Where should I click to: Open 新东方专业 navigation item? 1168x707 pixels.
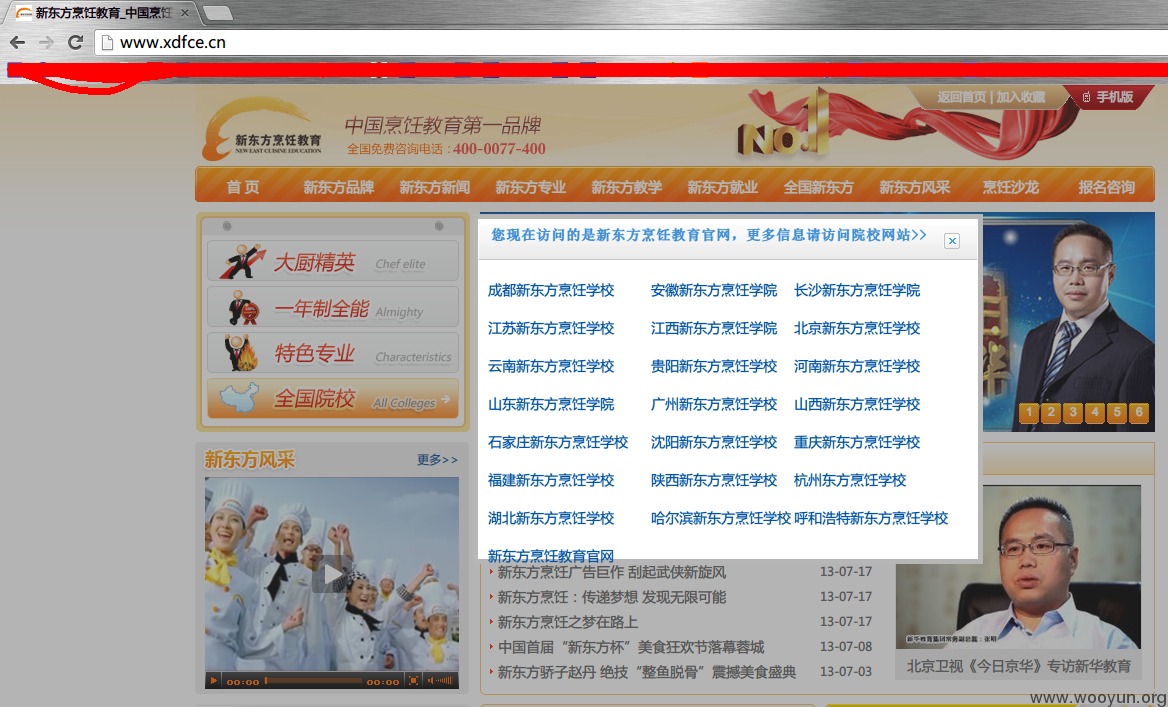click(x=530, y=187)
